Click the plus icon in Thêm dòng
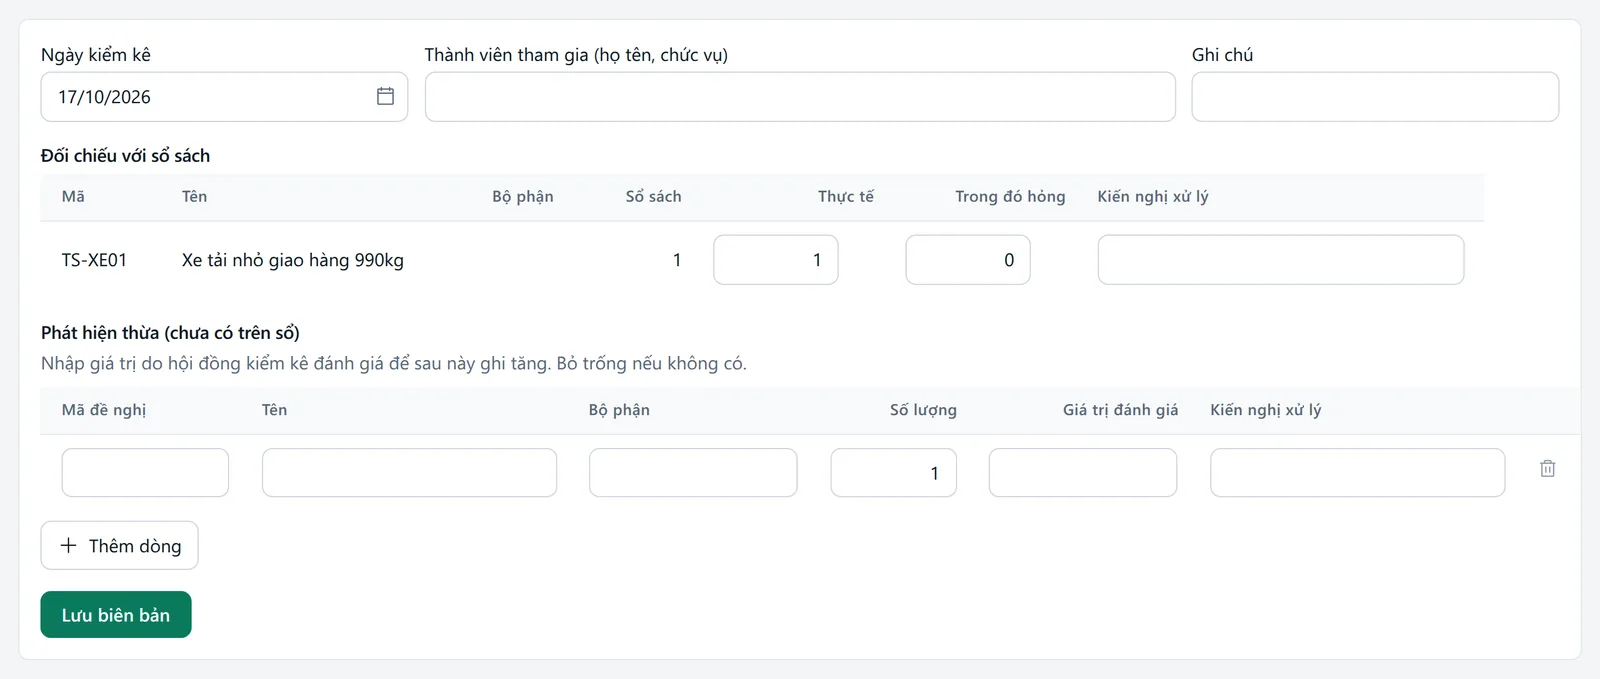The width and height of the screenshot is (1600, 679). pos(68,545)
